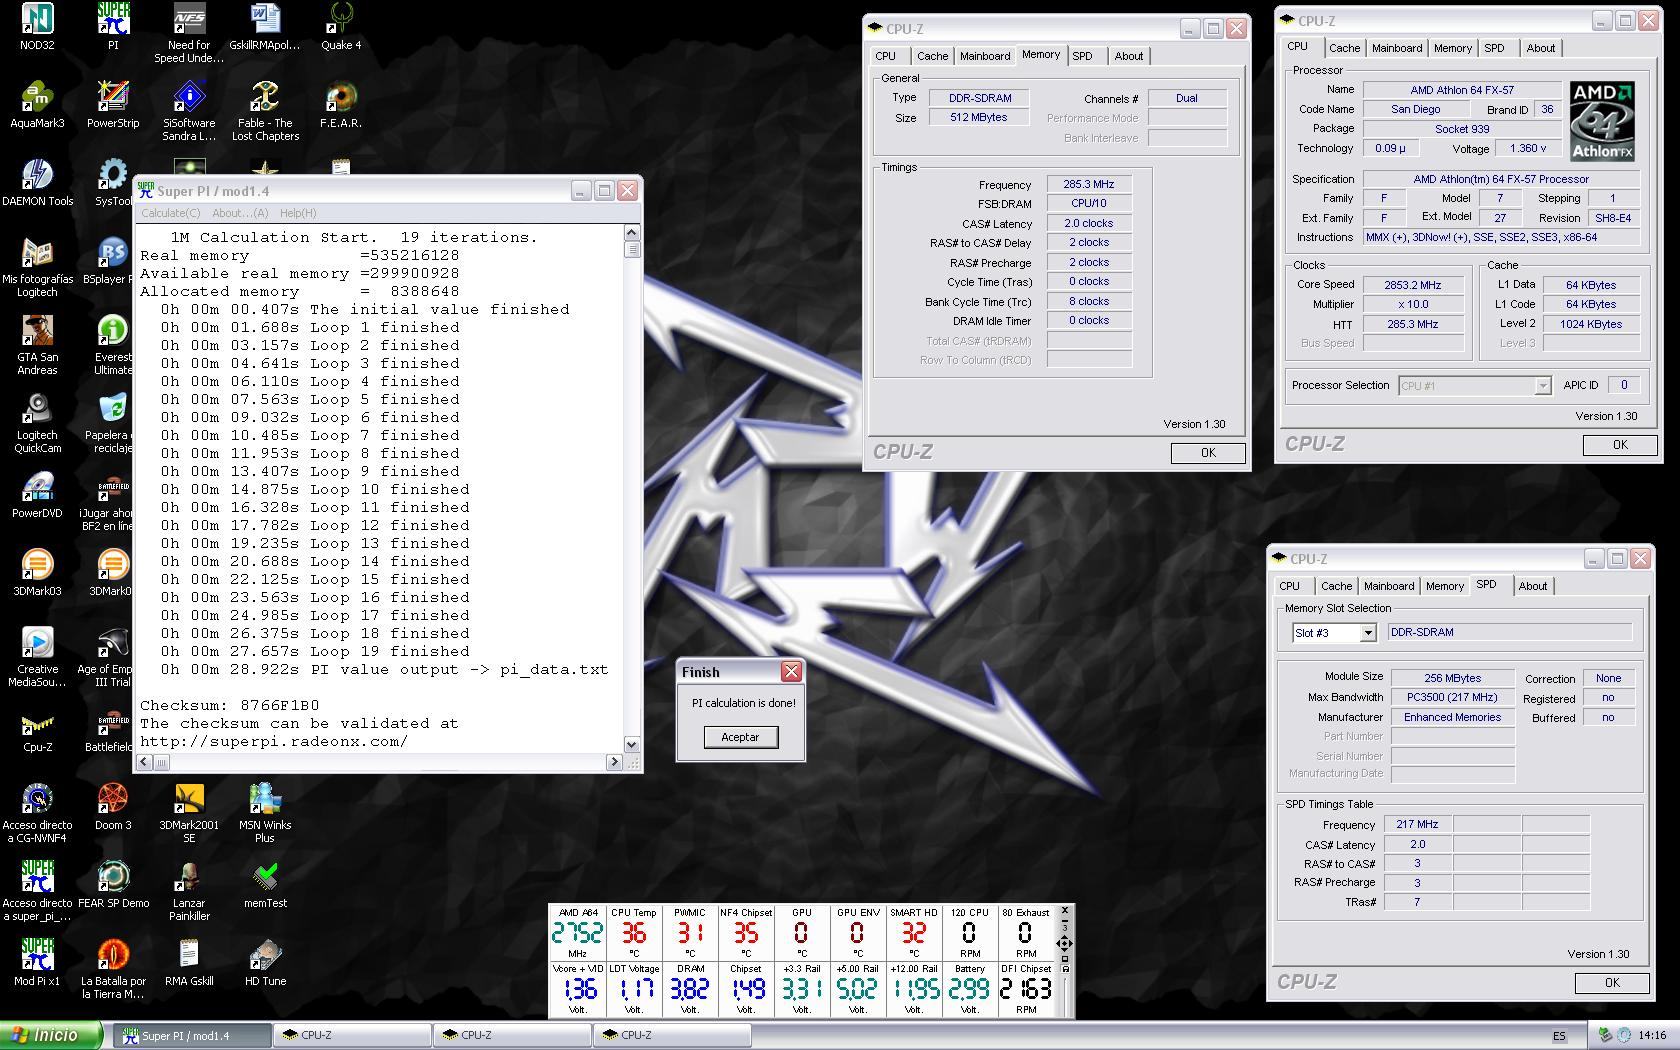Open the Help(H) menu in Super PI
The width and height of the screenshot is (1680, 1050).
click(298, 213)
